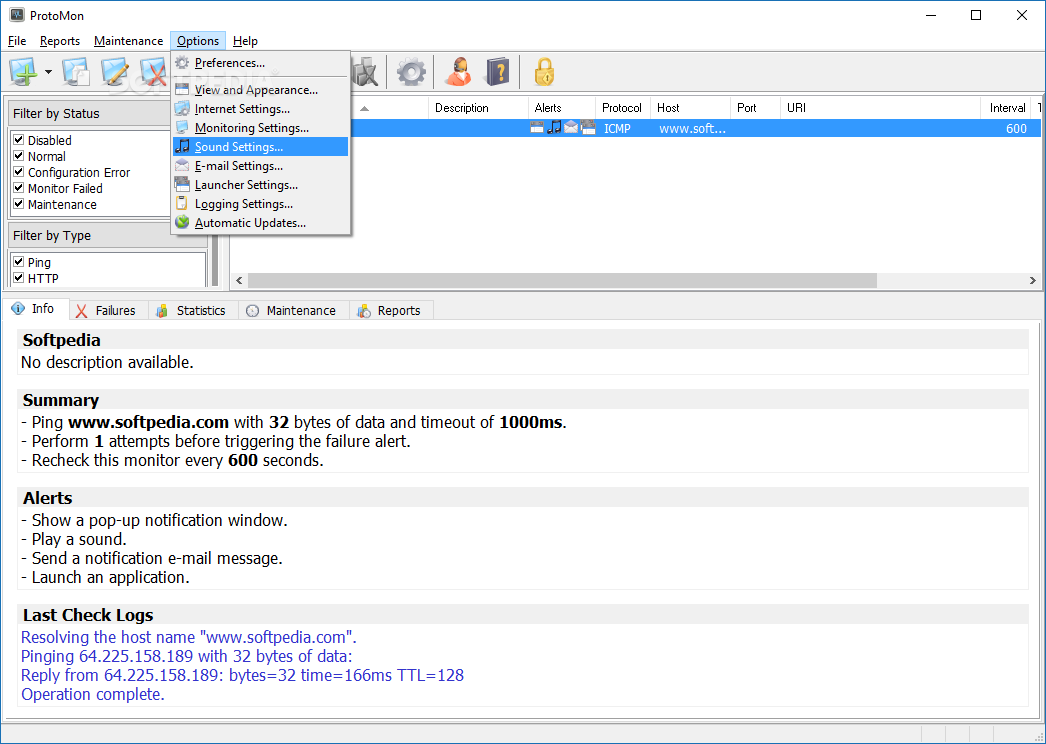Switch to the Info tab
This screenshot has height=744, width=1046.
(x=35, y=309)
